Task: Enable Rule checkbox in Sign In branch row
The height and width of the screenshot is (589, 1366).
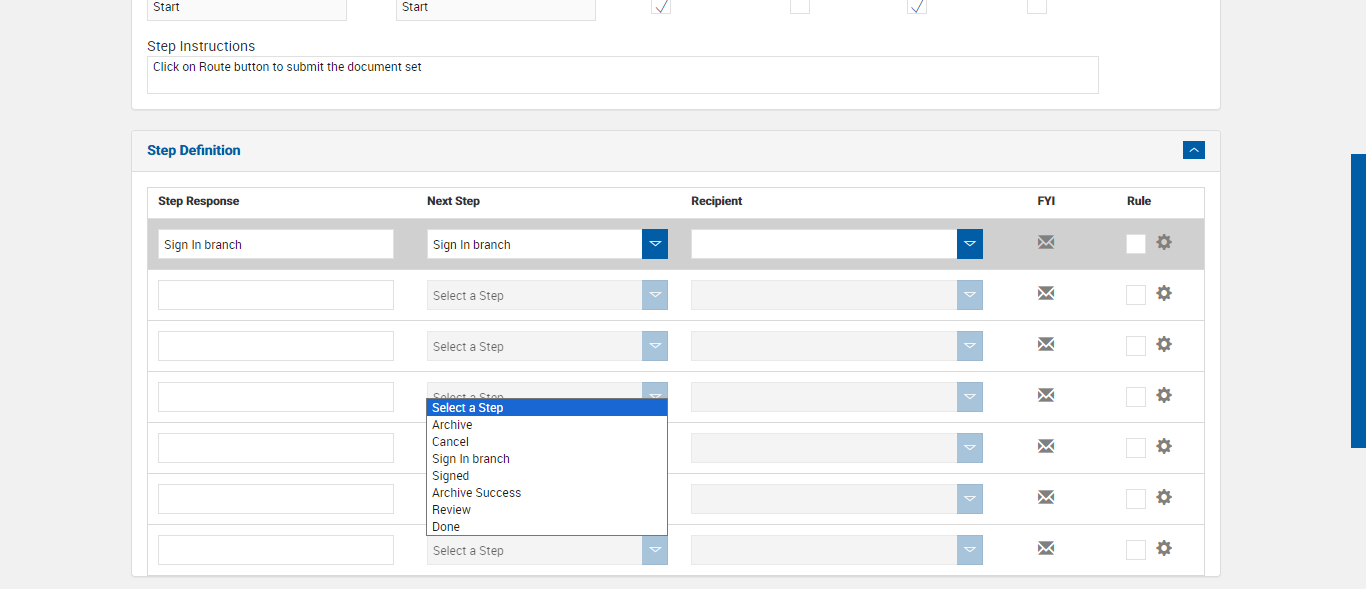Action: pyautogui.click(x=1136, y=244)
